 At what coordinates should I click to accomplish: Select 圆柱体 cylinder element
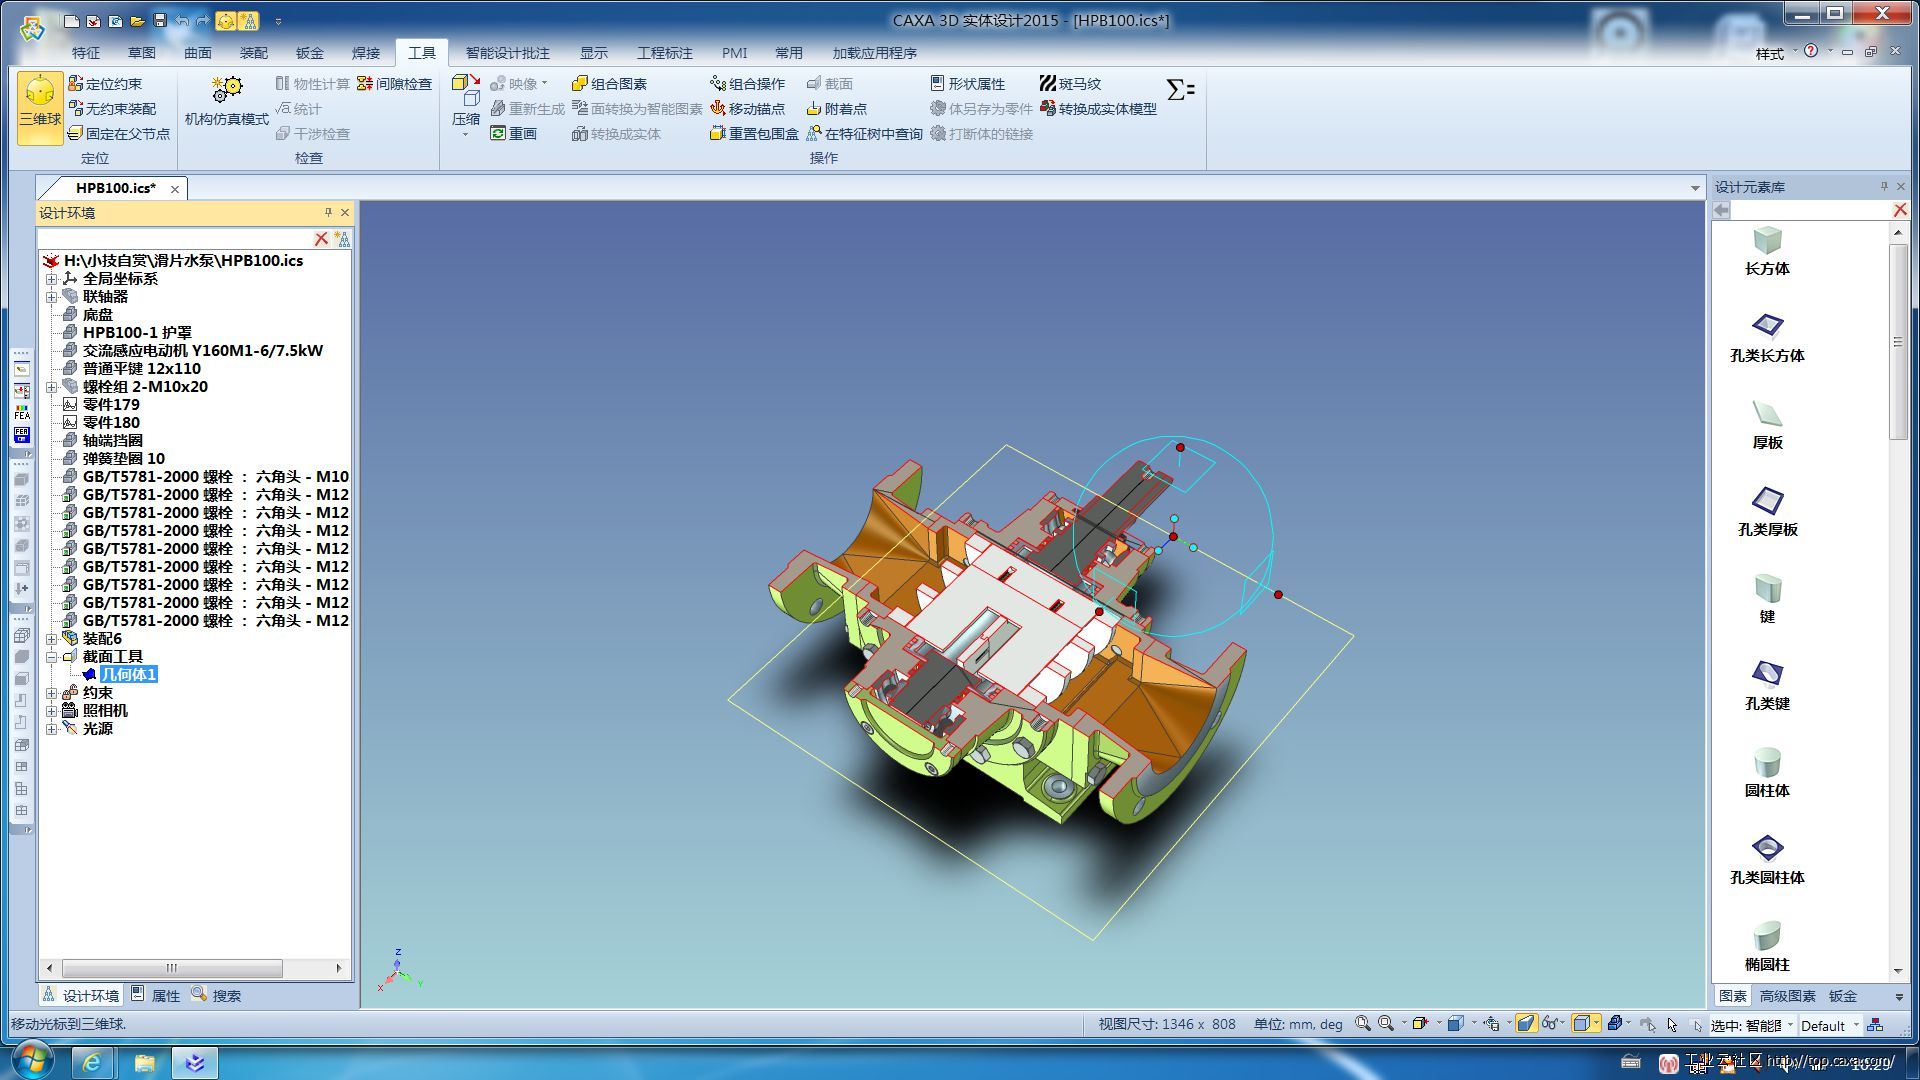tap(1767, 773)
